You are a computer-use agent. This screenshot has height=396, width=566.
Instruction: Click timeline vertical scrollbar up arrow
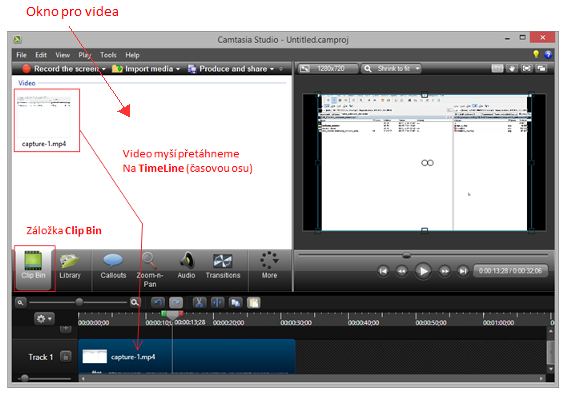551,331
